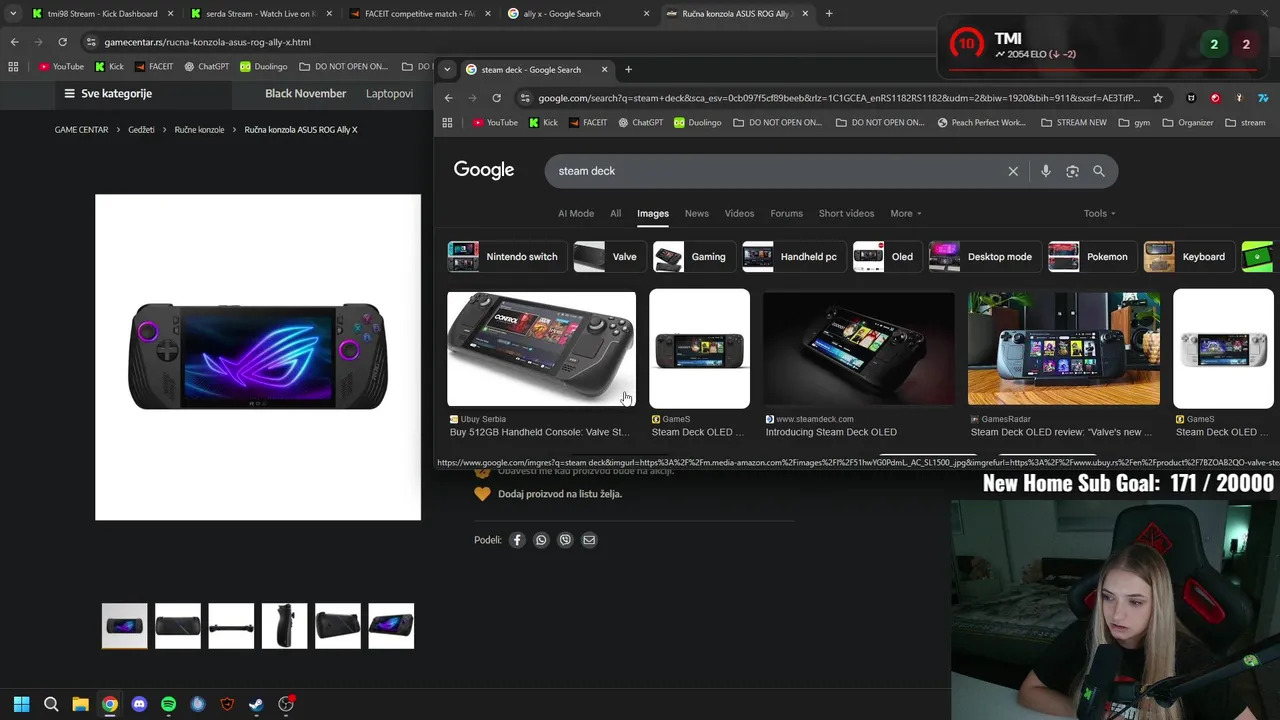Viewport: 1280px width, 720px height.
Task: Open Spotify from the taskbar
Action: coord(168,704)
